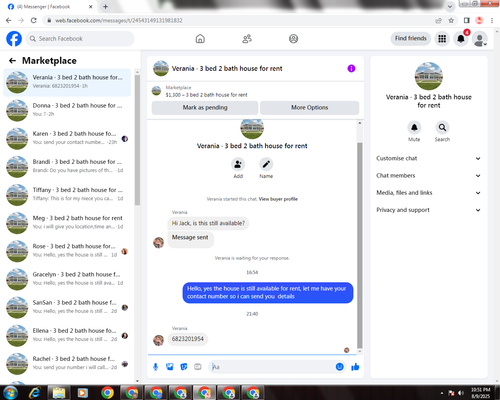Mute the Verania conversation
The image size is (500, 400).
tap(414, 127)
